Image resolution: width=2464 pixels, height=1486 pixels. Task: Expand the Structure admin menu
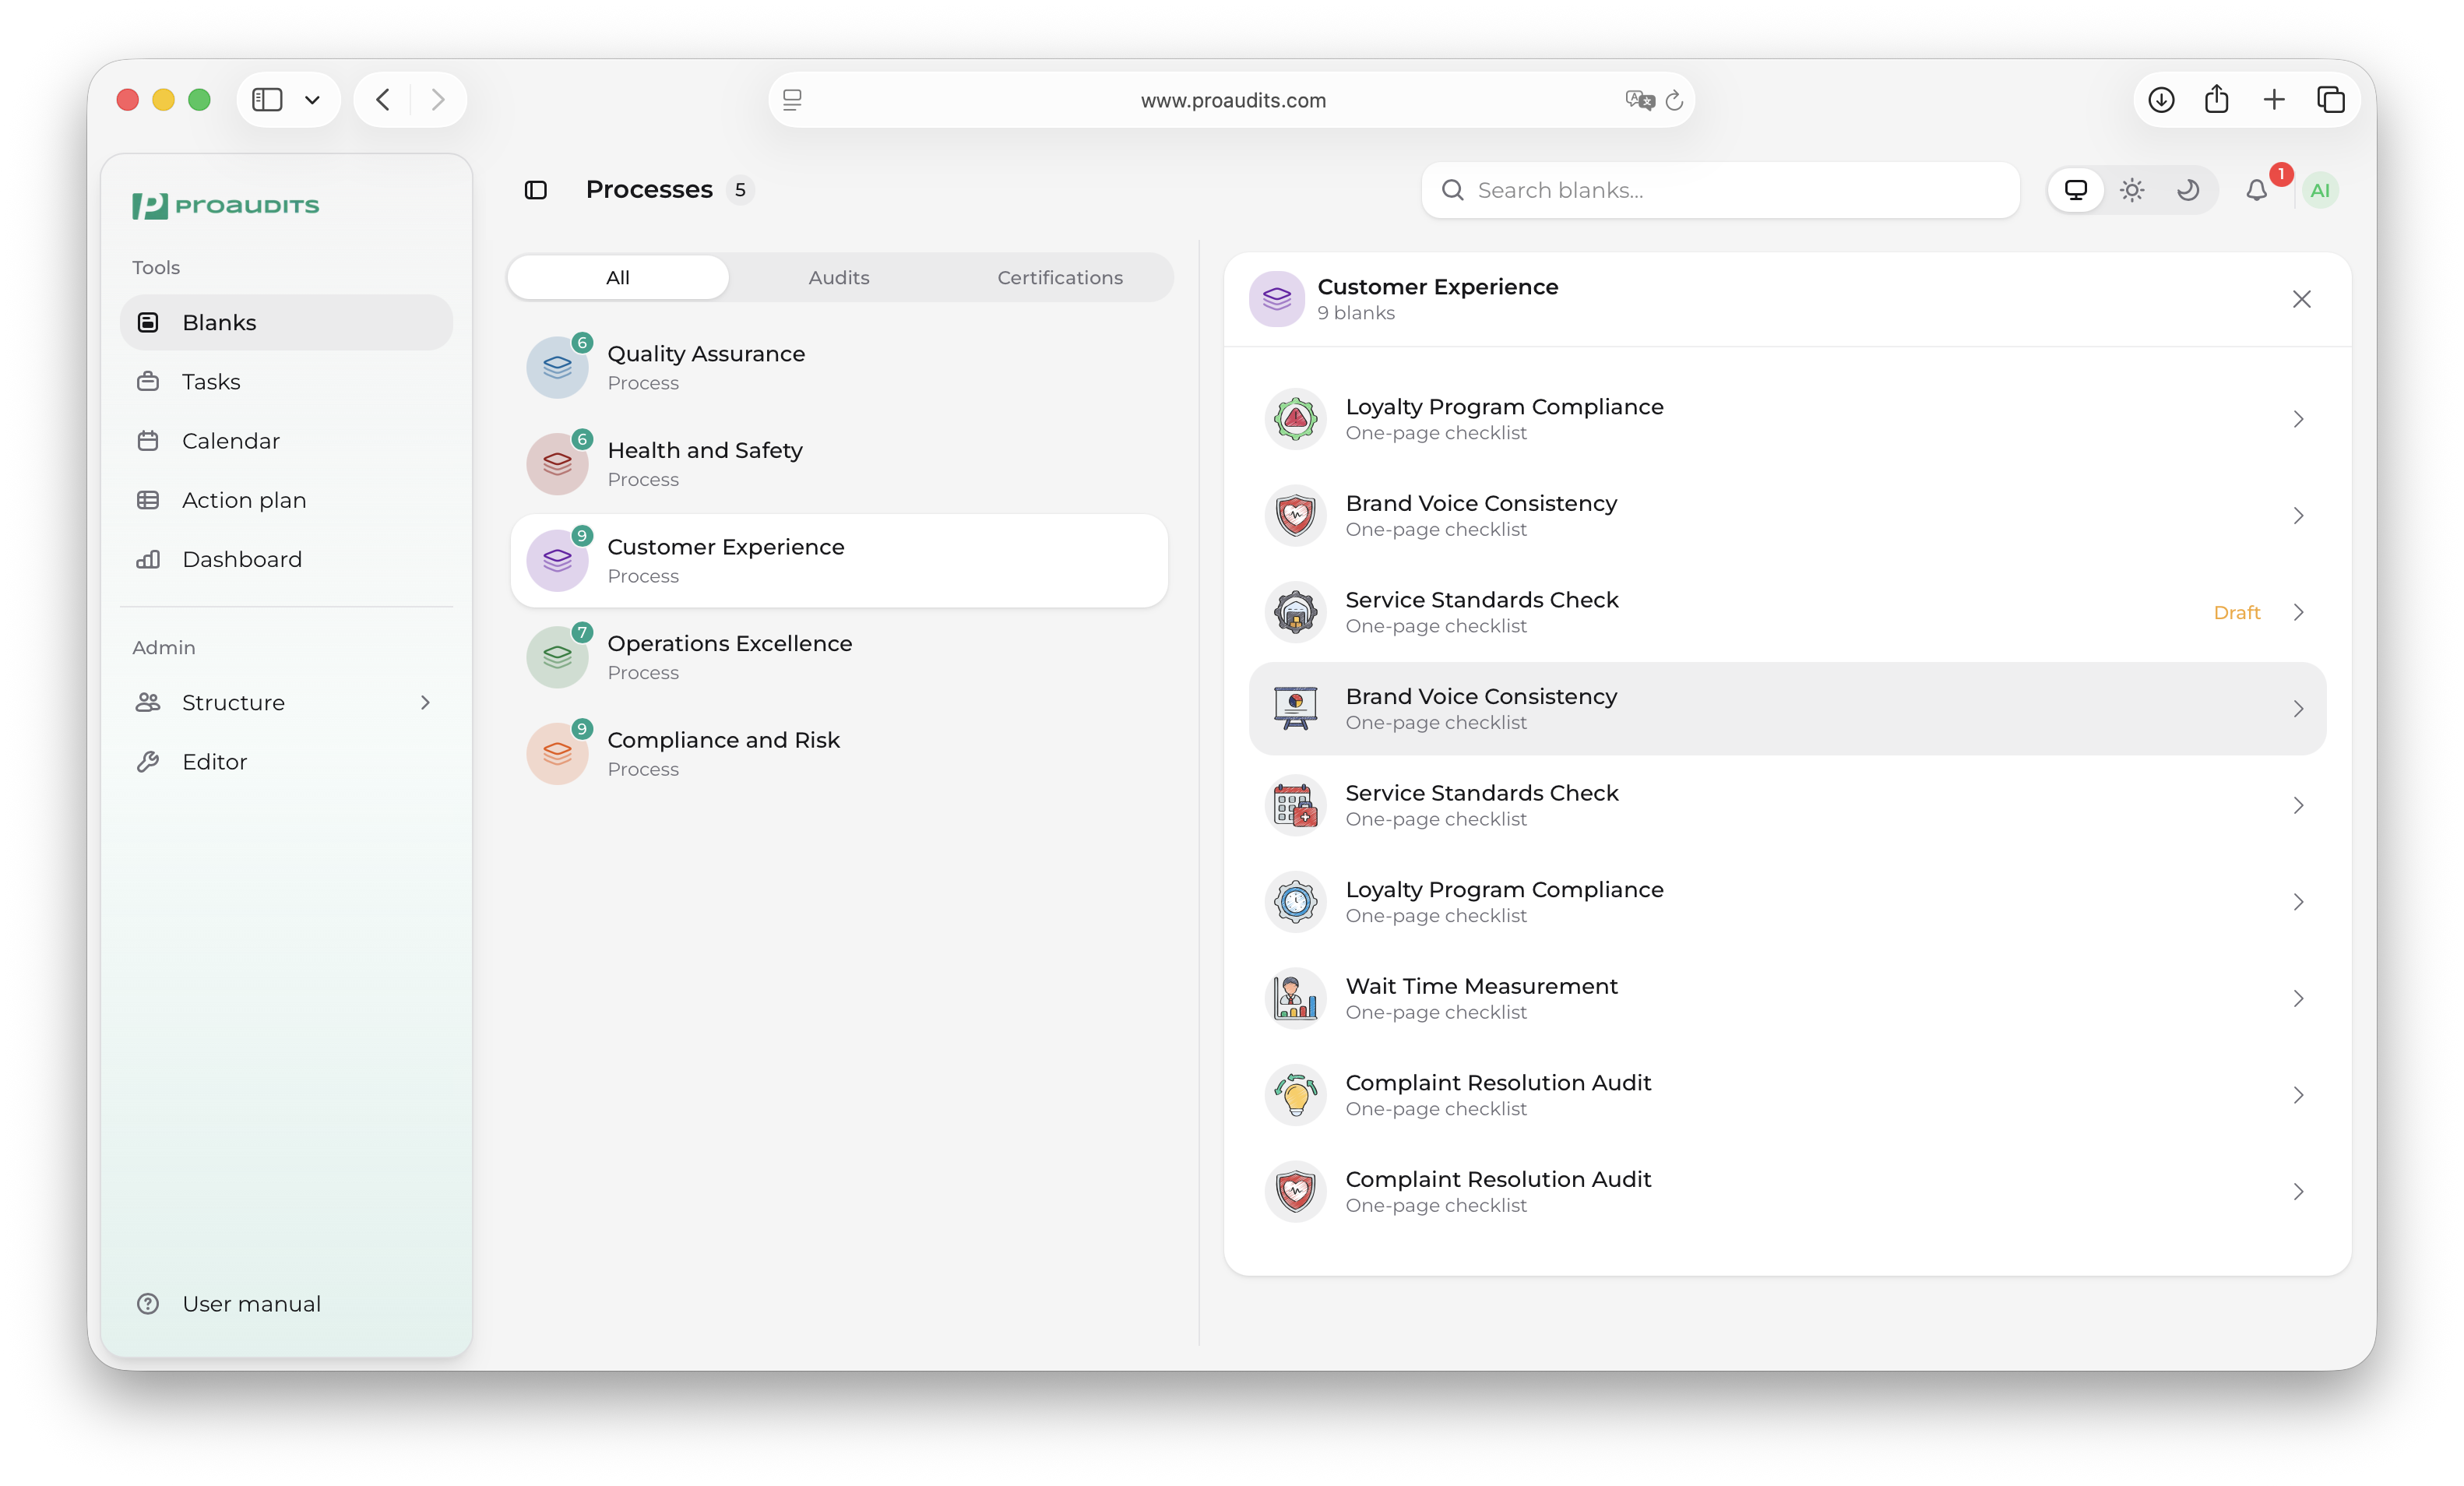tap(286, 702)
